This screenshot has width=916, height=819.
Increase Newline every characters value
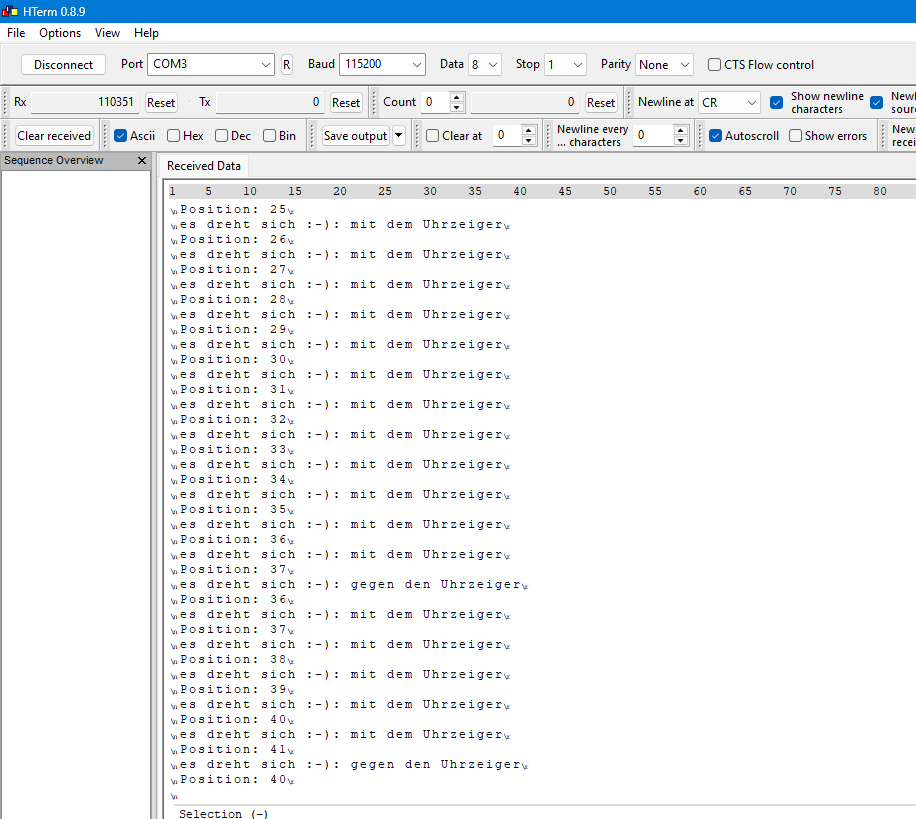pos(681,130)
